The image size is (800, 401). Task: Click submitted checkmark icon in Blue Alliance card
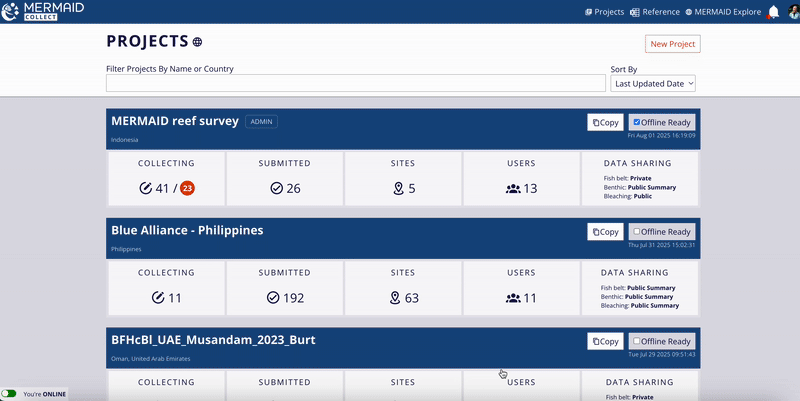click(273, 297)
